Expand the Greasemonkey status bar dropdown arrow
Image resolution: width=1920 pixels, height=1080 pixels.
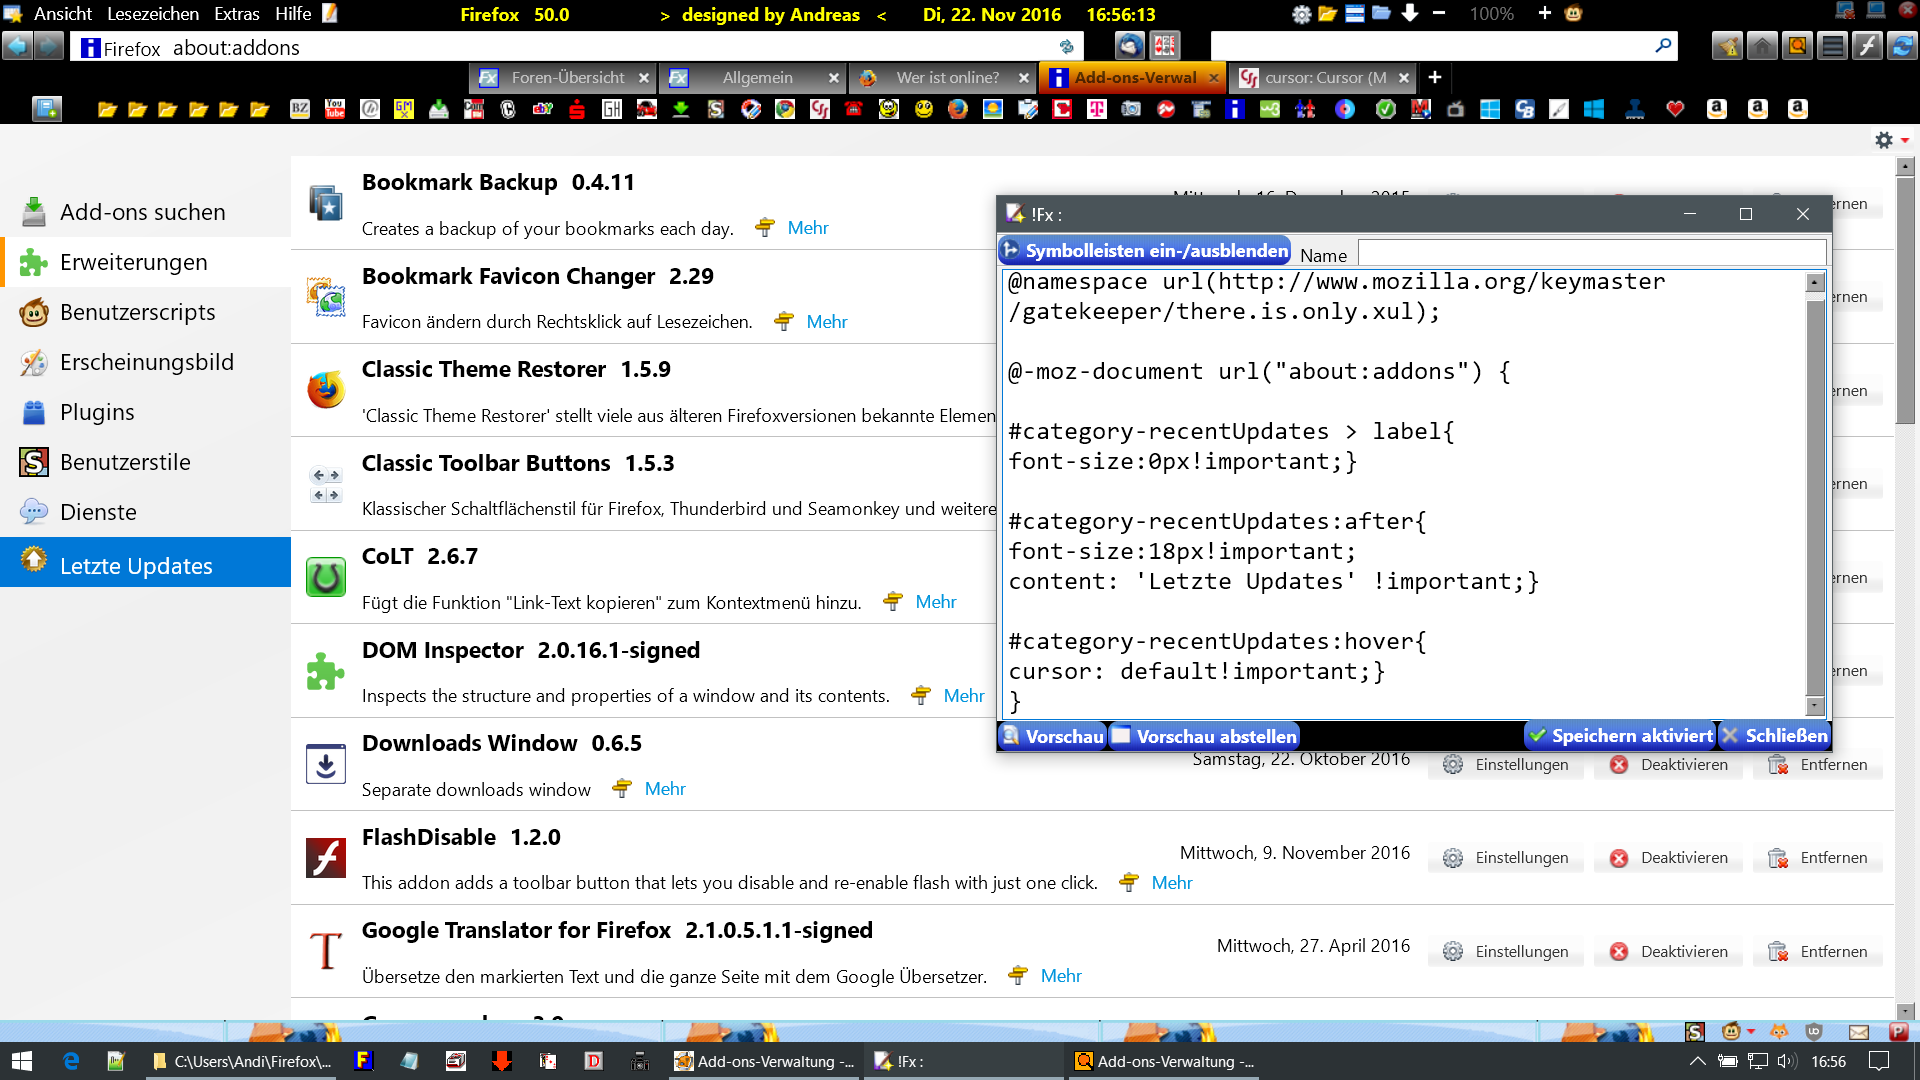1751,1031
